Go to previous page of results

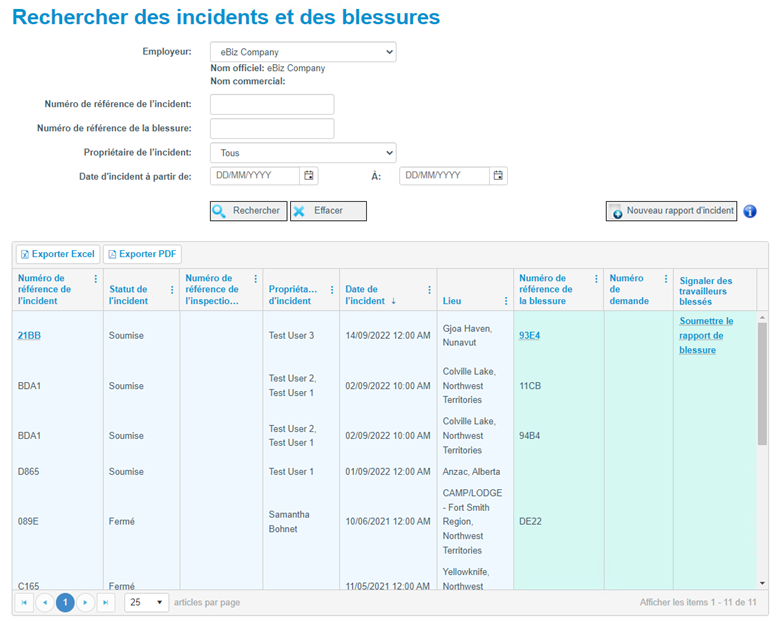(45, 603)
